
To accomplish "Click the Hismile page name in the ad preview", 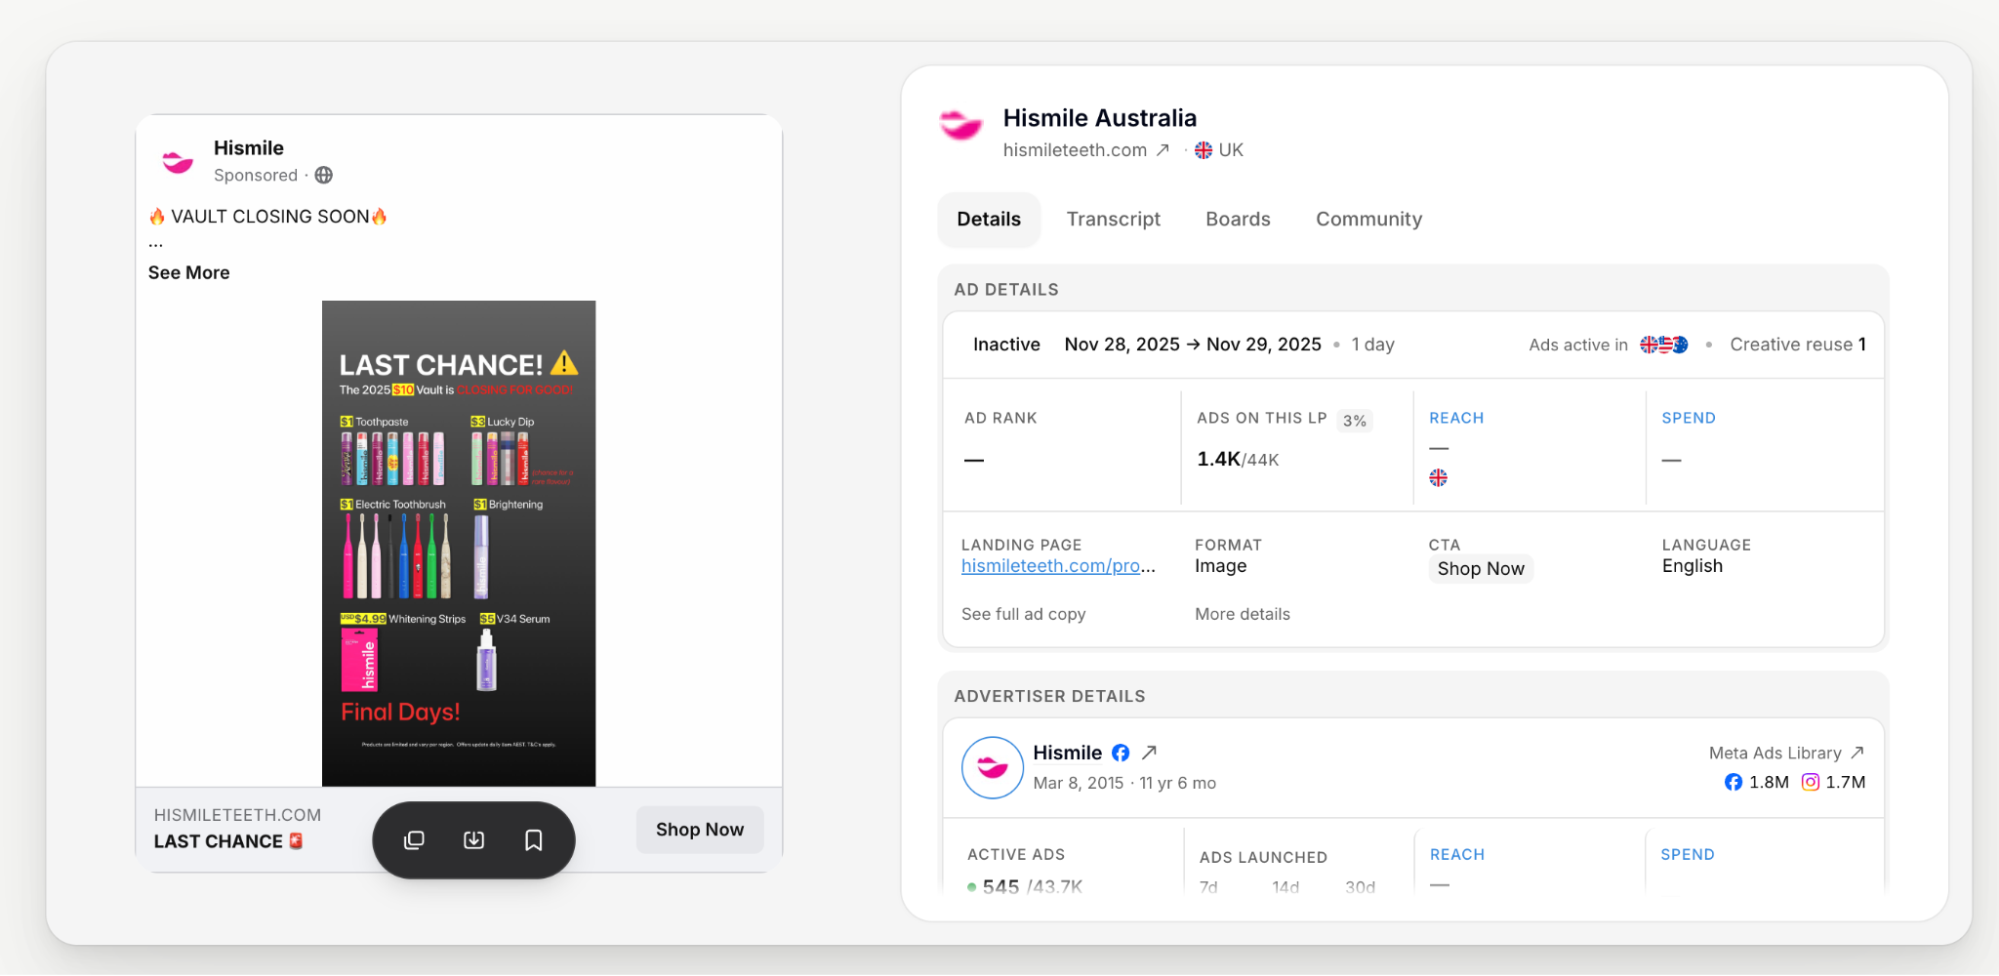I will (x=249, y=148).
